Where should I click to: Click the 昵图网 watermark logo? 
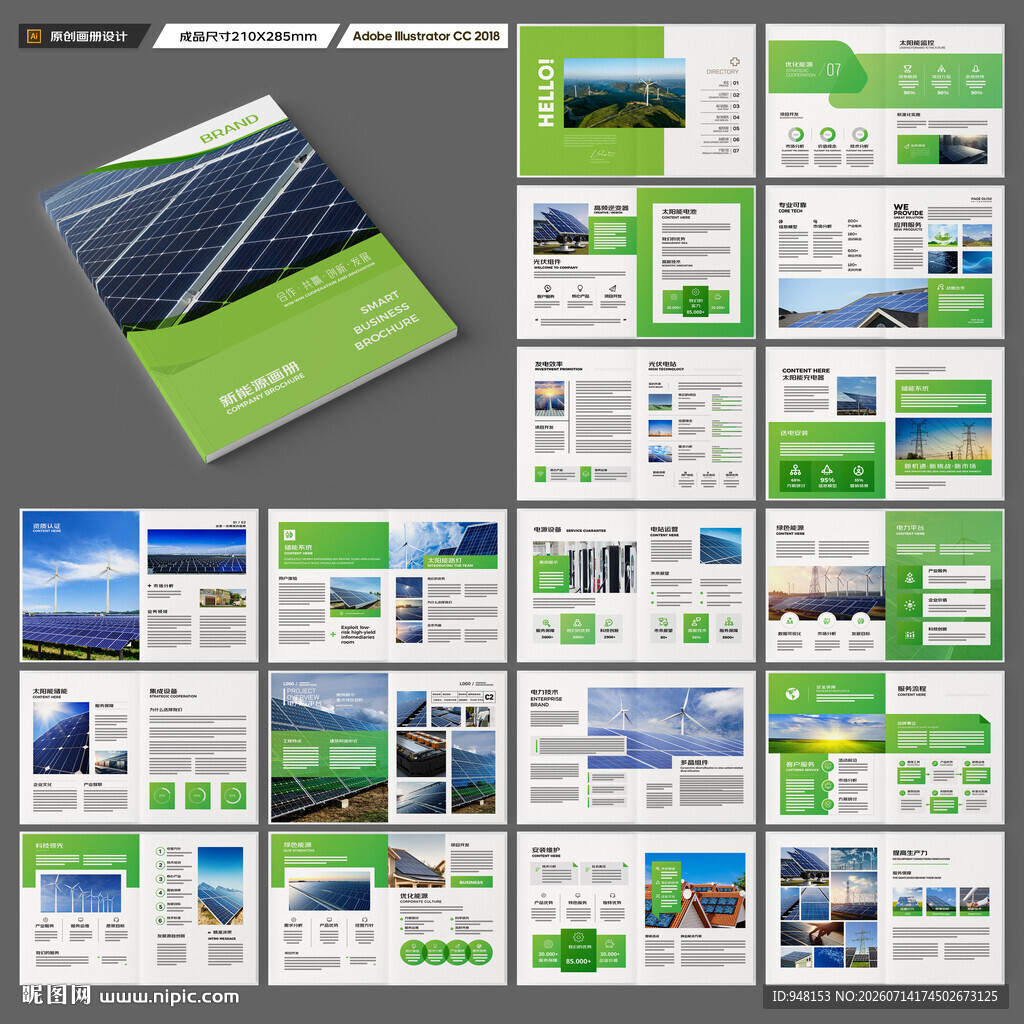point(56,995)
